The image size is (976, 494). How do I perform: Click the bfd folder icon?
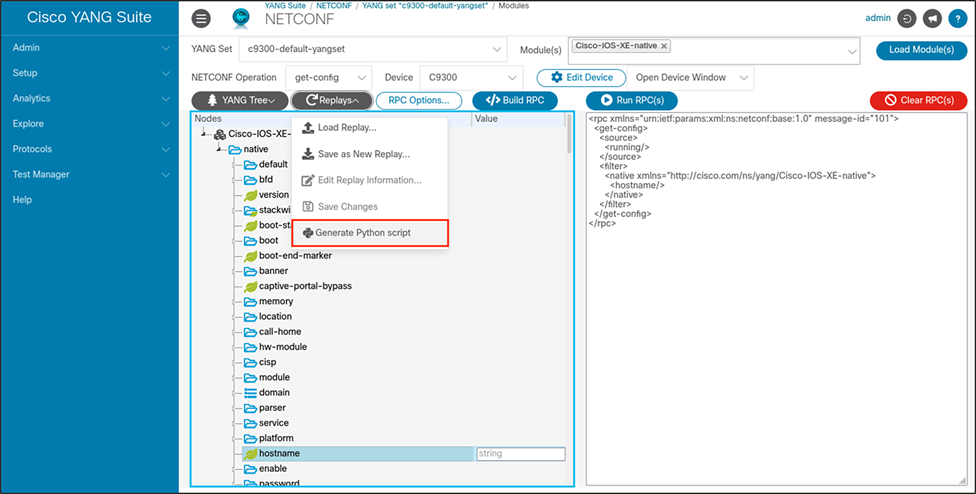[250, 180]
